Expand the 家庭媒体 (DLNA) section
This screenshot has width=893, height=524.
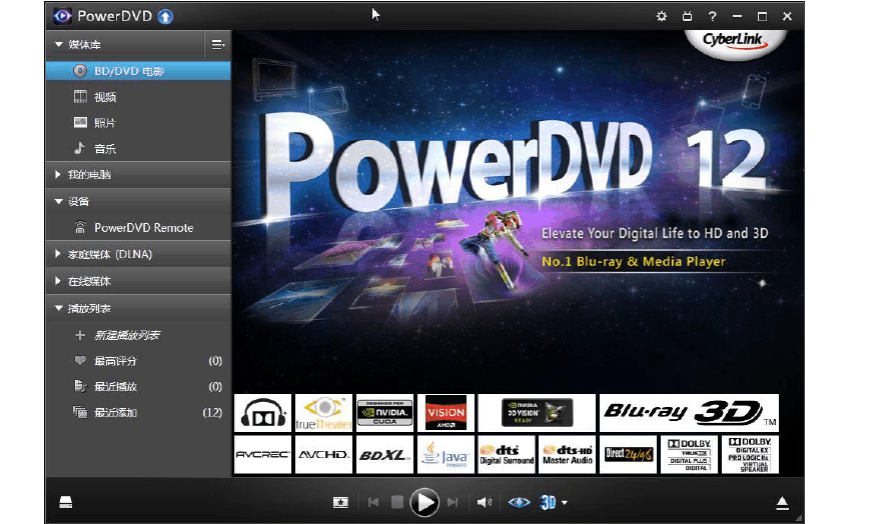(109, 254)
